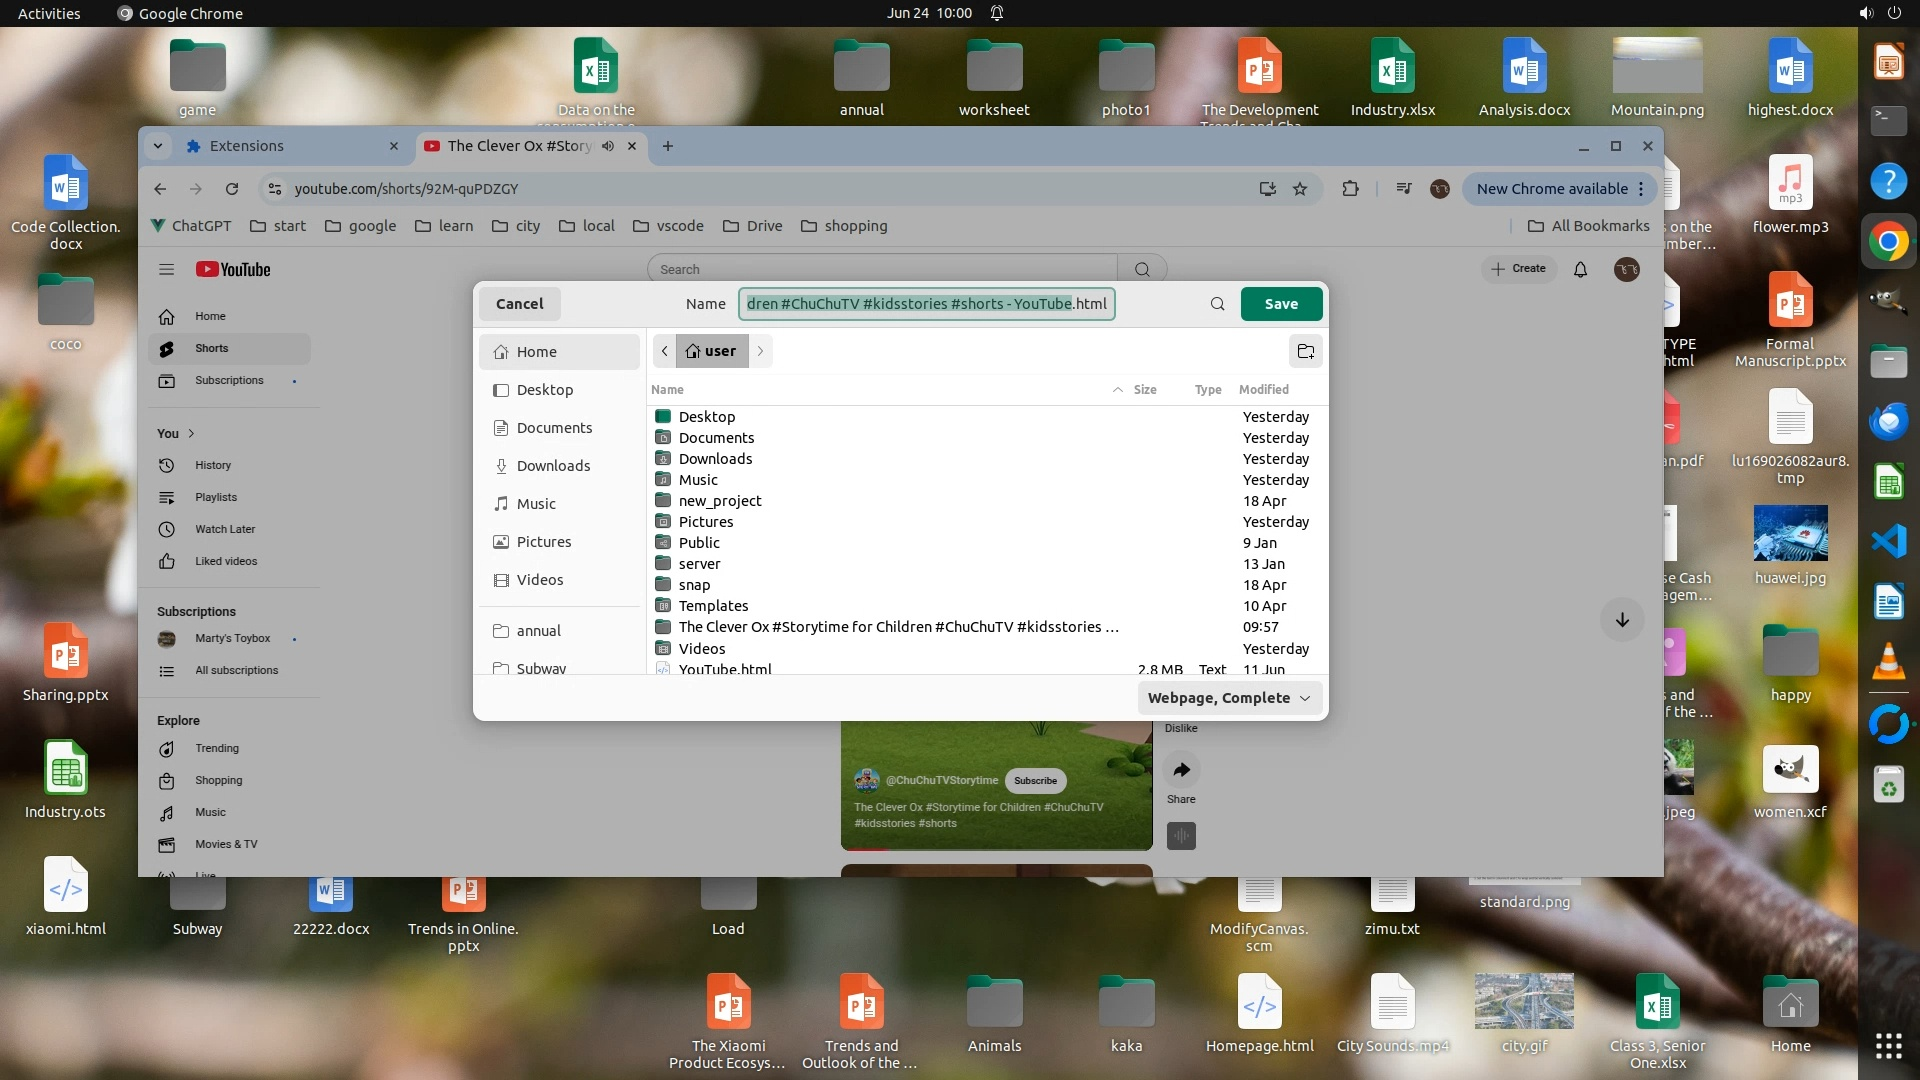This screenshot has height=1080, width=1920.
Task: Open the Webpage, Complete format dropdown
Action: click(x=1229, y=698)
